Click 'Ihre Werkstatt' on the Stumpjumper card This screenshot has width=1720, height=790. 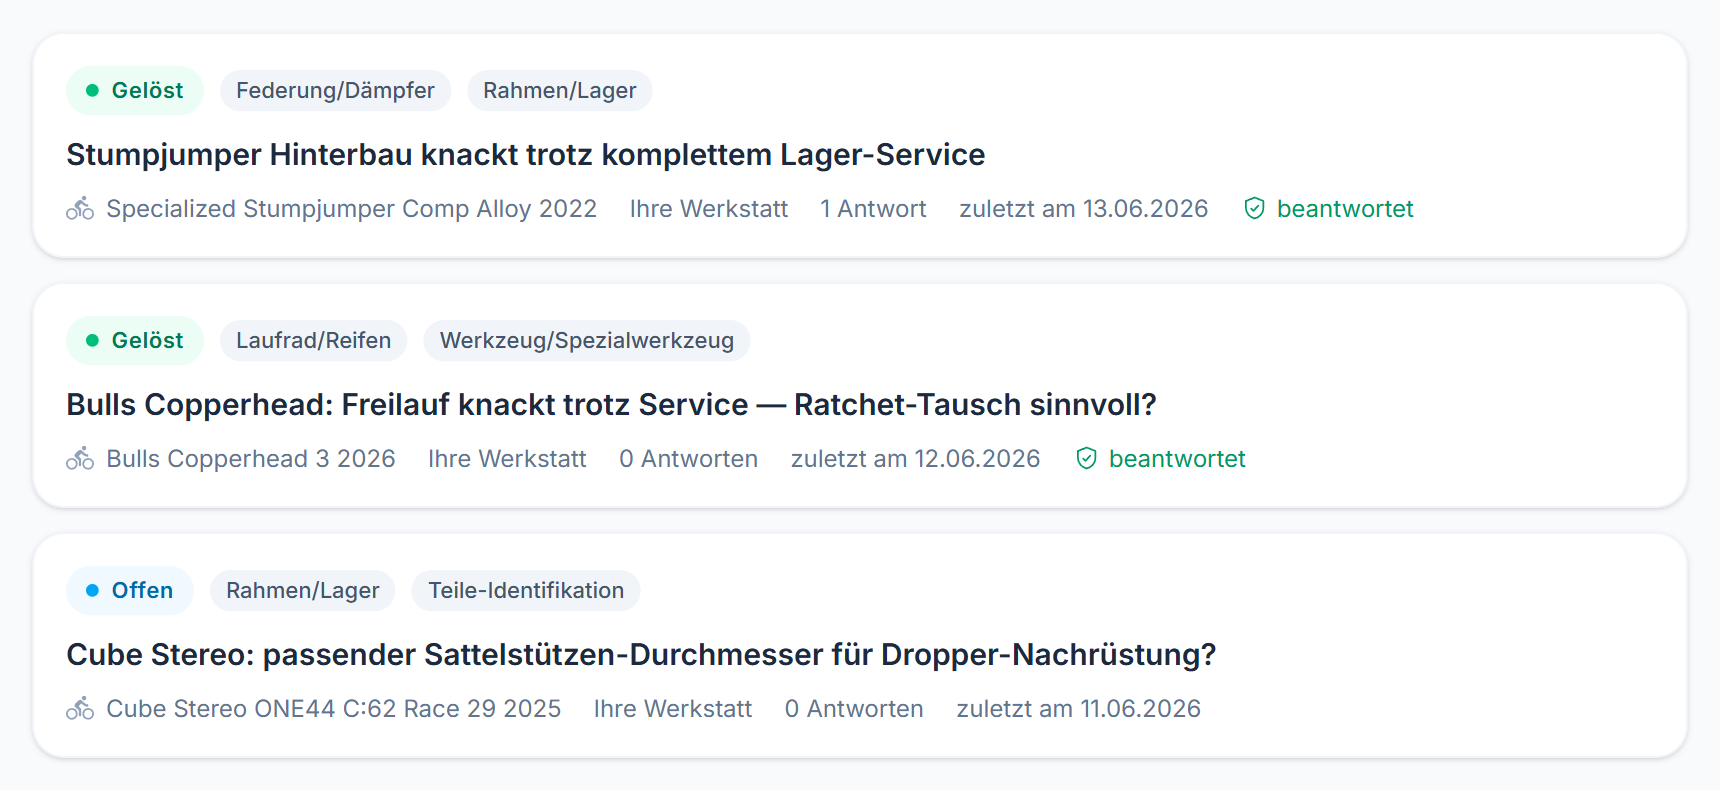point(709,208)
